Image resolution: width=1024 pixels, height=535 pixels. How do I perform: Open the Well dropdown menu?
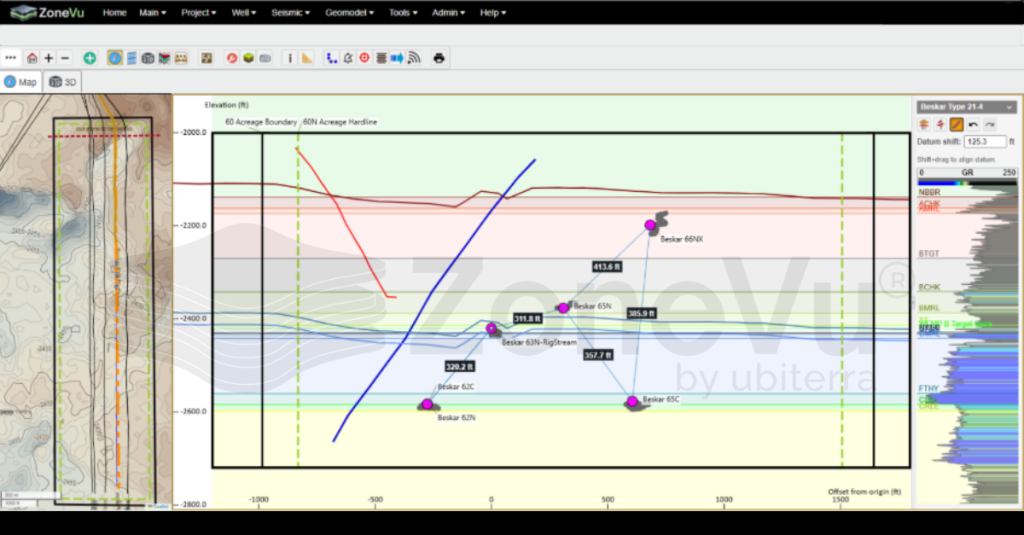click(x=244, y=12)
